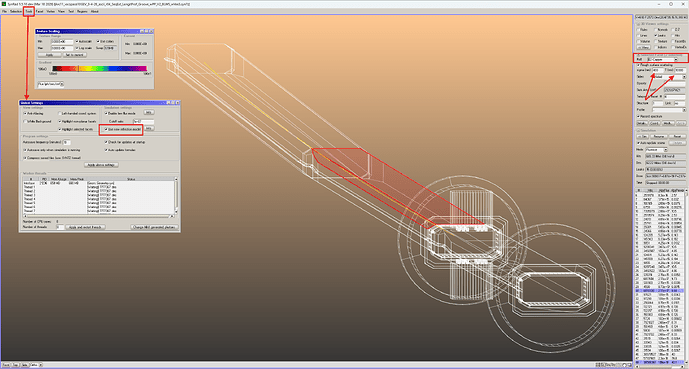Image resolution: width=689 pixels, height=369 pixels.
Task: Minimize the Texture Scaling dialog
Action: (142, 31)
